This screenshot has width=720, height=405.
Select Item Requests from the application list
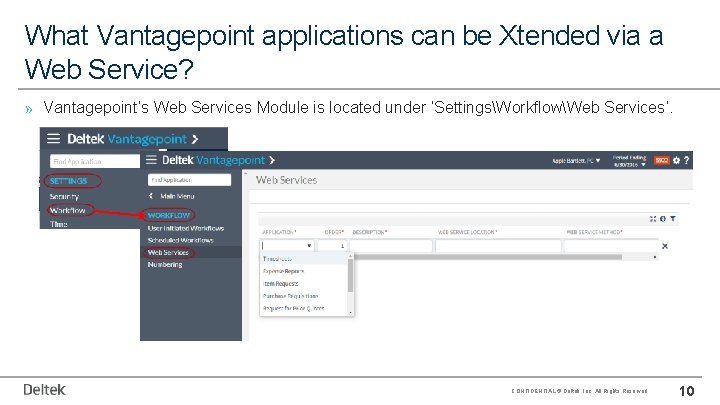(x=303, y=284)
